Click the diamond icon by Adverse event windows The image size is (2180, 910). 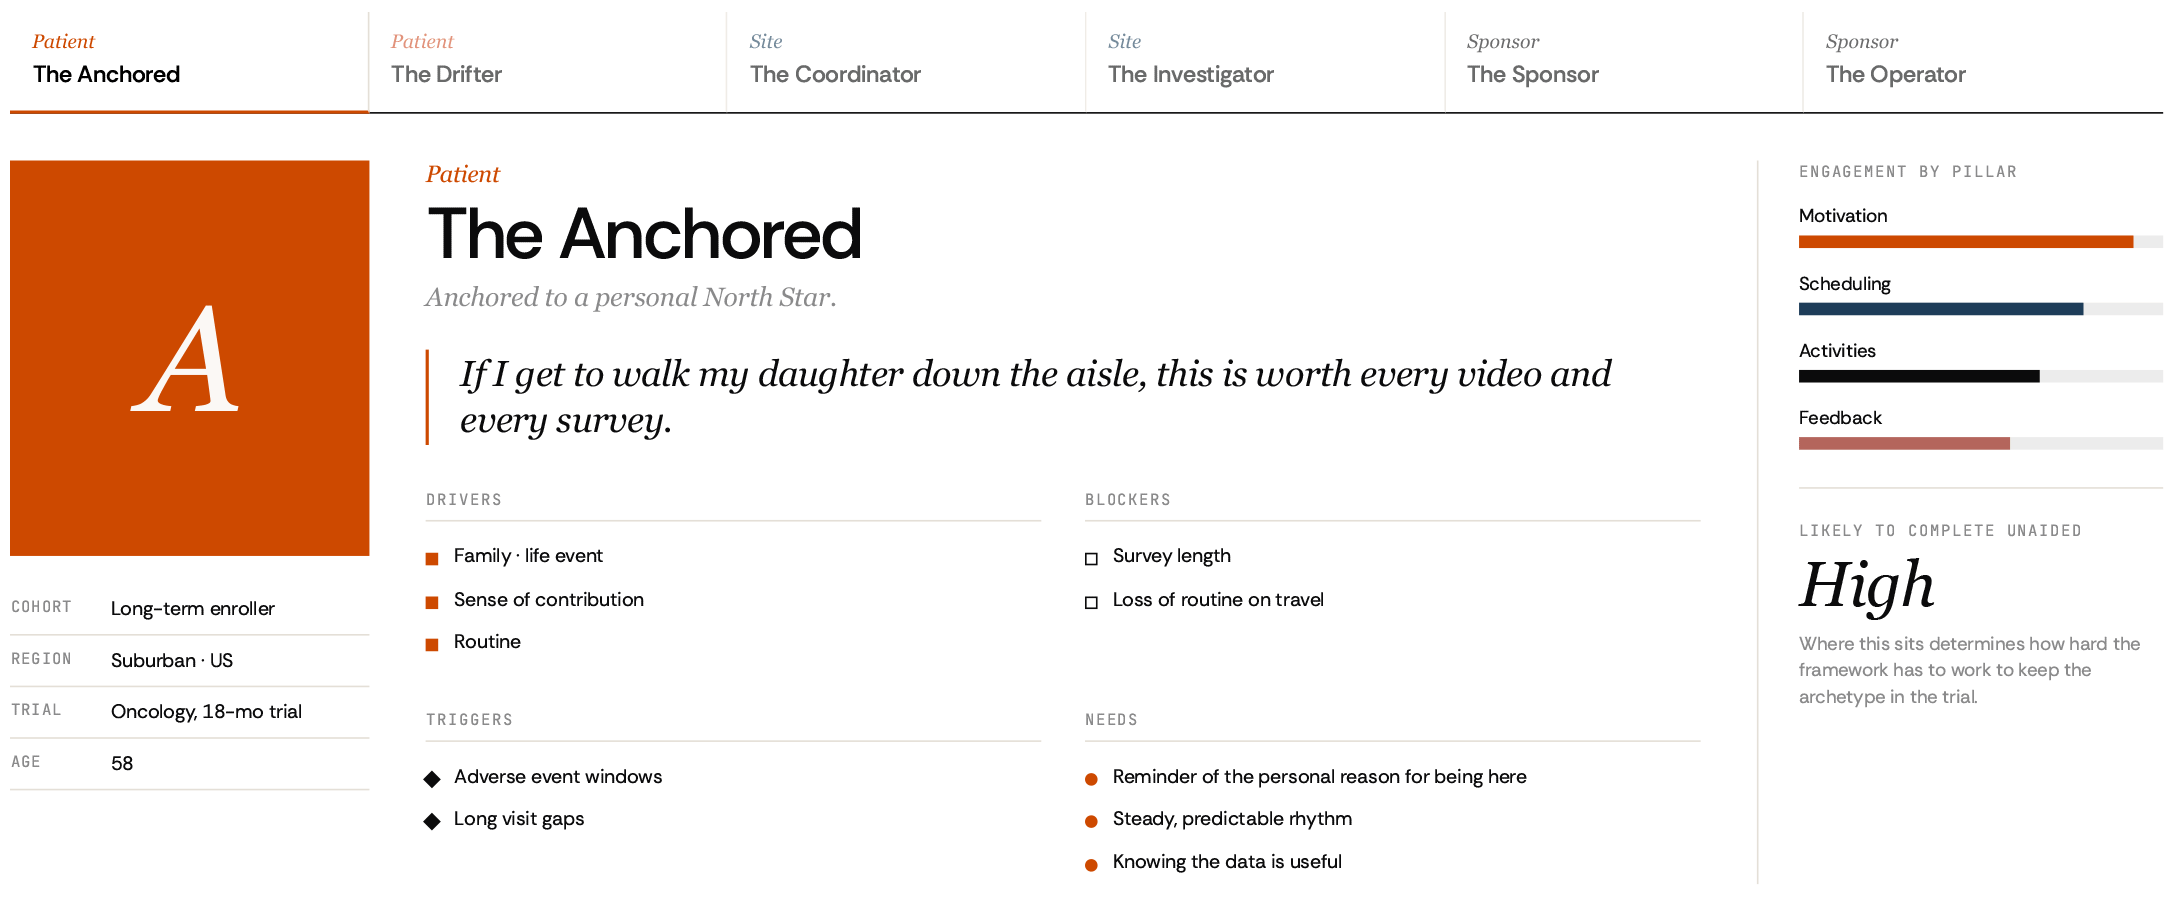432,779
